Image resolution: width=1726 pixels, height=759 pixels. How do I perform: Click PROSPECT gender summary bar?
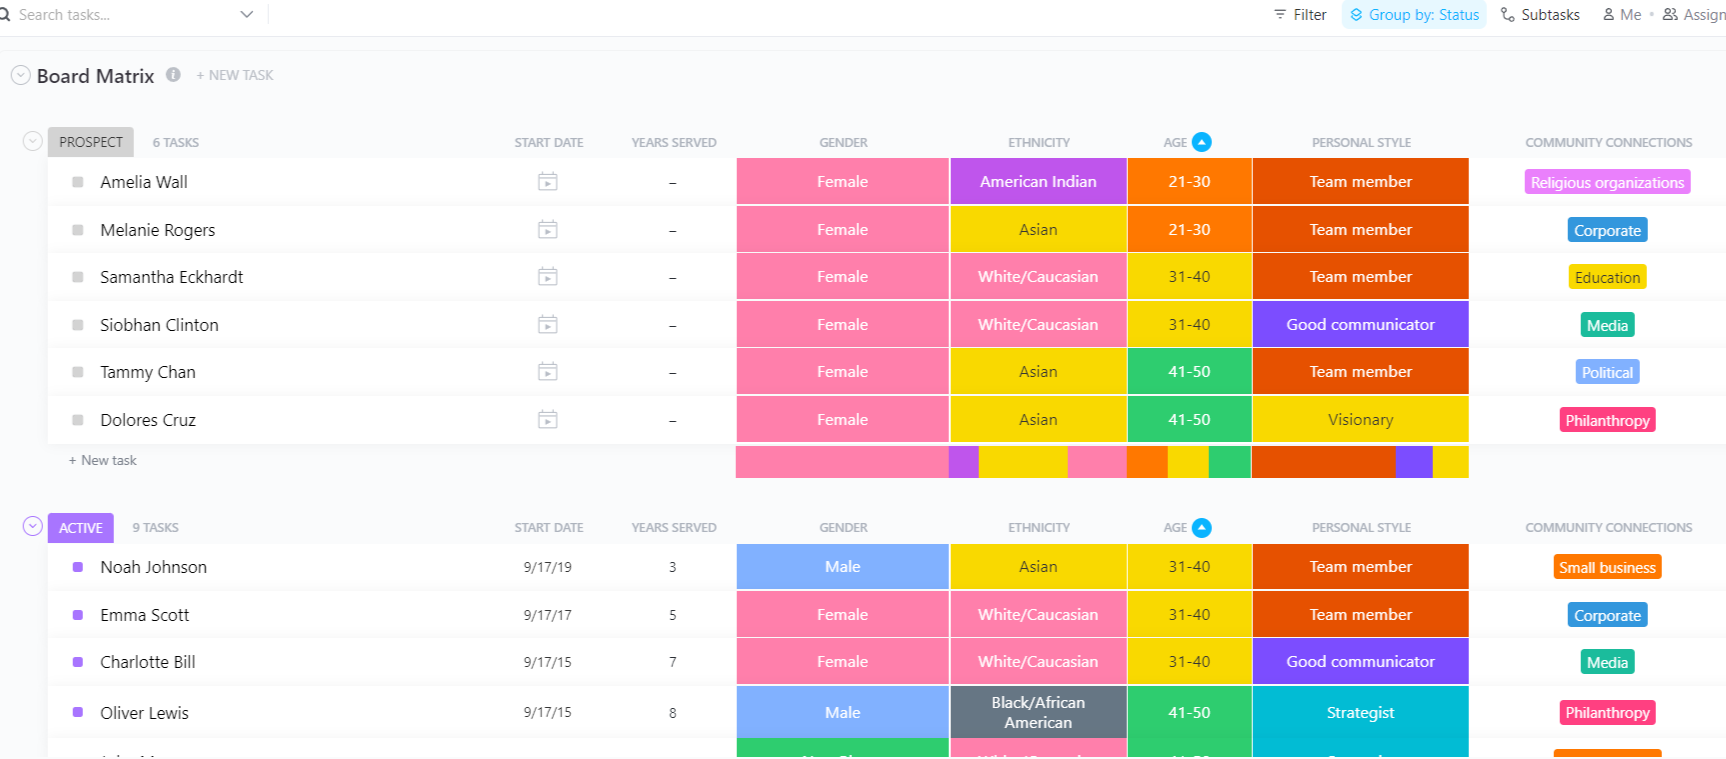click(x=842, y=462)
